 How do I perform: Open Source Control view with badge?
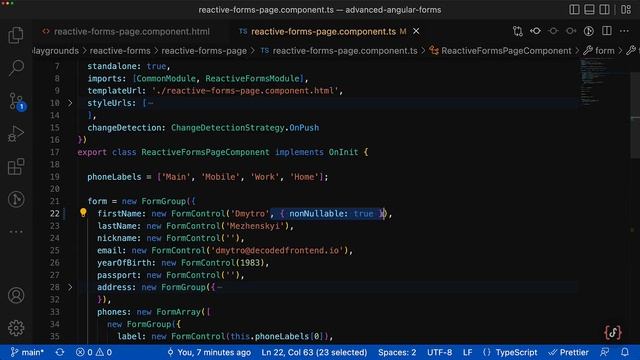pyautogui.click(x=17, y=102)
